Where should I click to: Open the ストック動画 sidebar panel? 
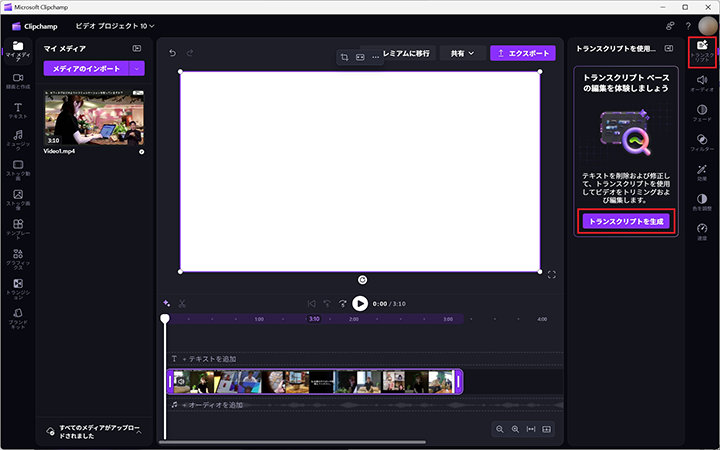click(18, 169)
